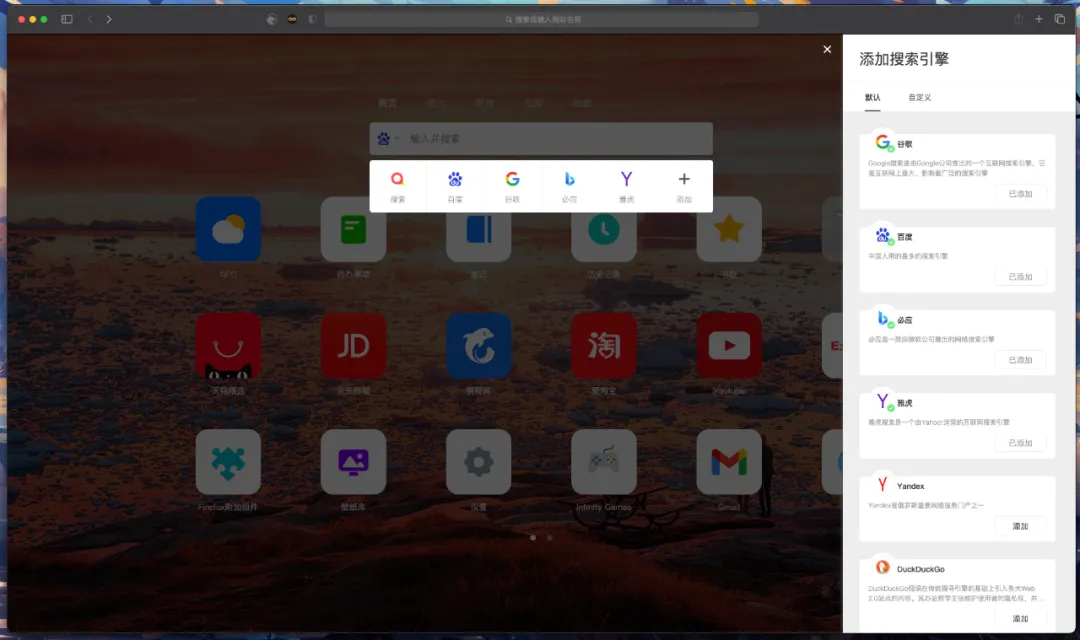Select the 网页 search category tab
Screen dimensions: 1080x640
388,103
